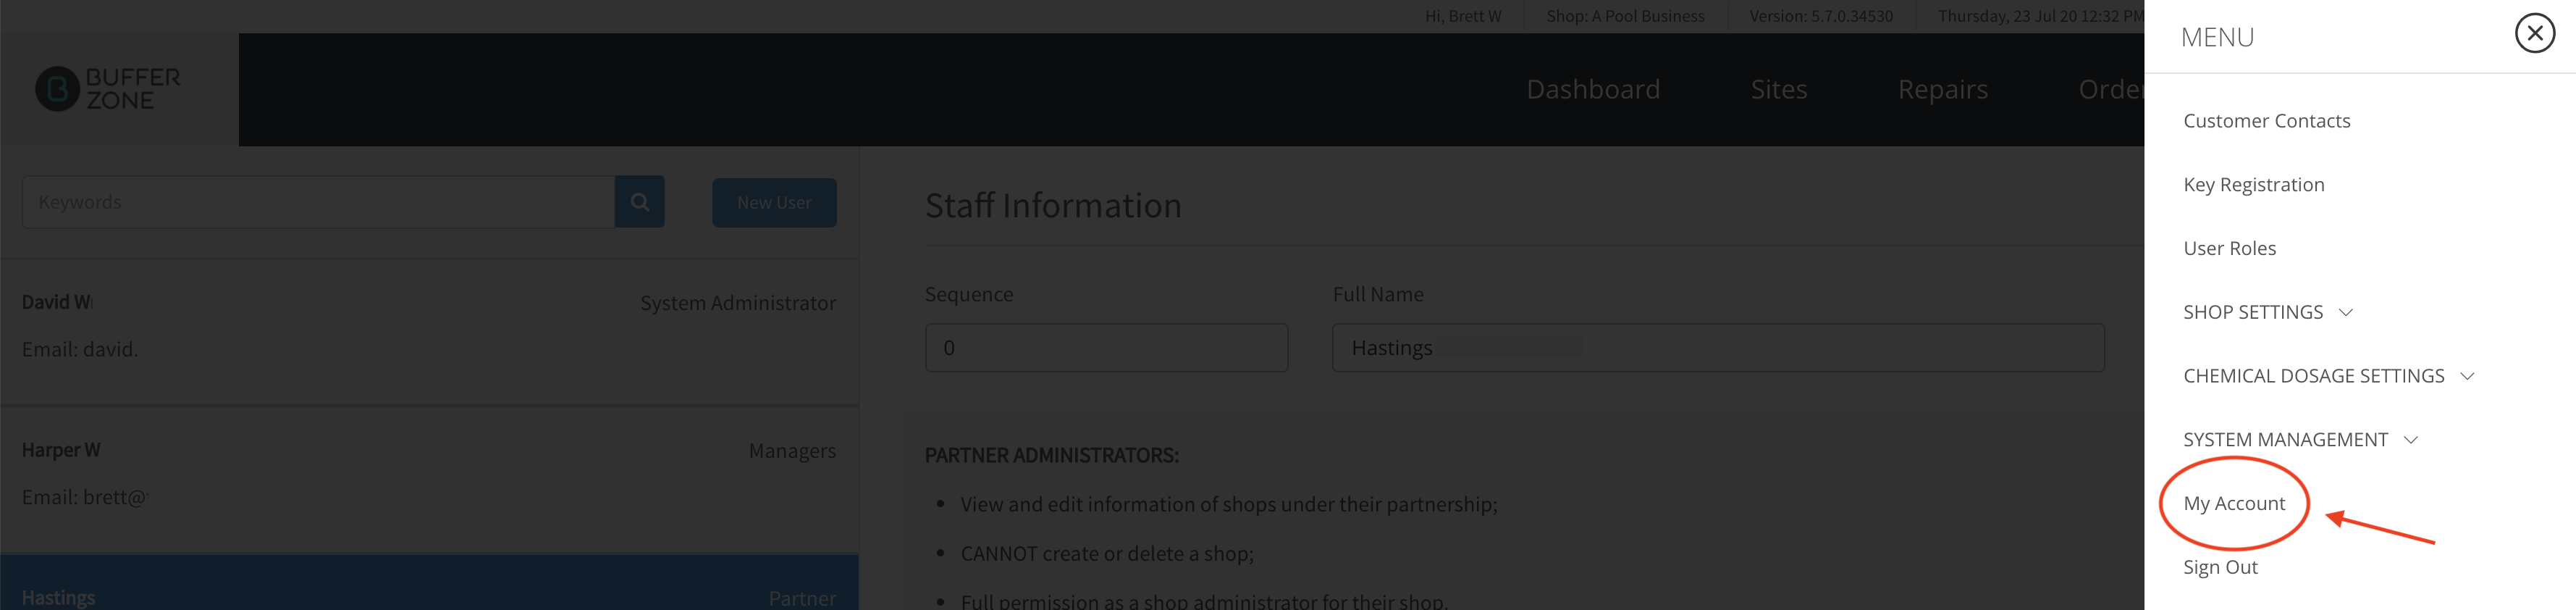Open the Repairs tab

1942,89
